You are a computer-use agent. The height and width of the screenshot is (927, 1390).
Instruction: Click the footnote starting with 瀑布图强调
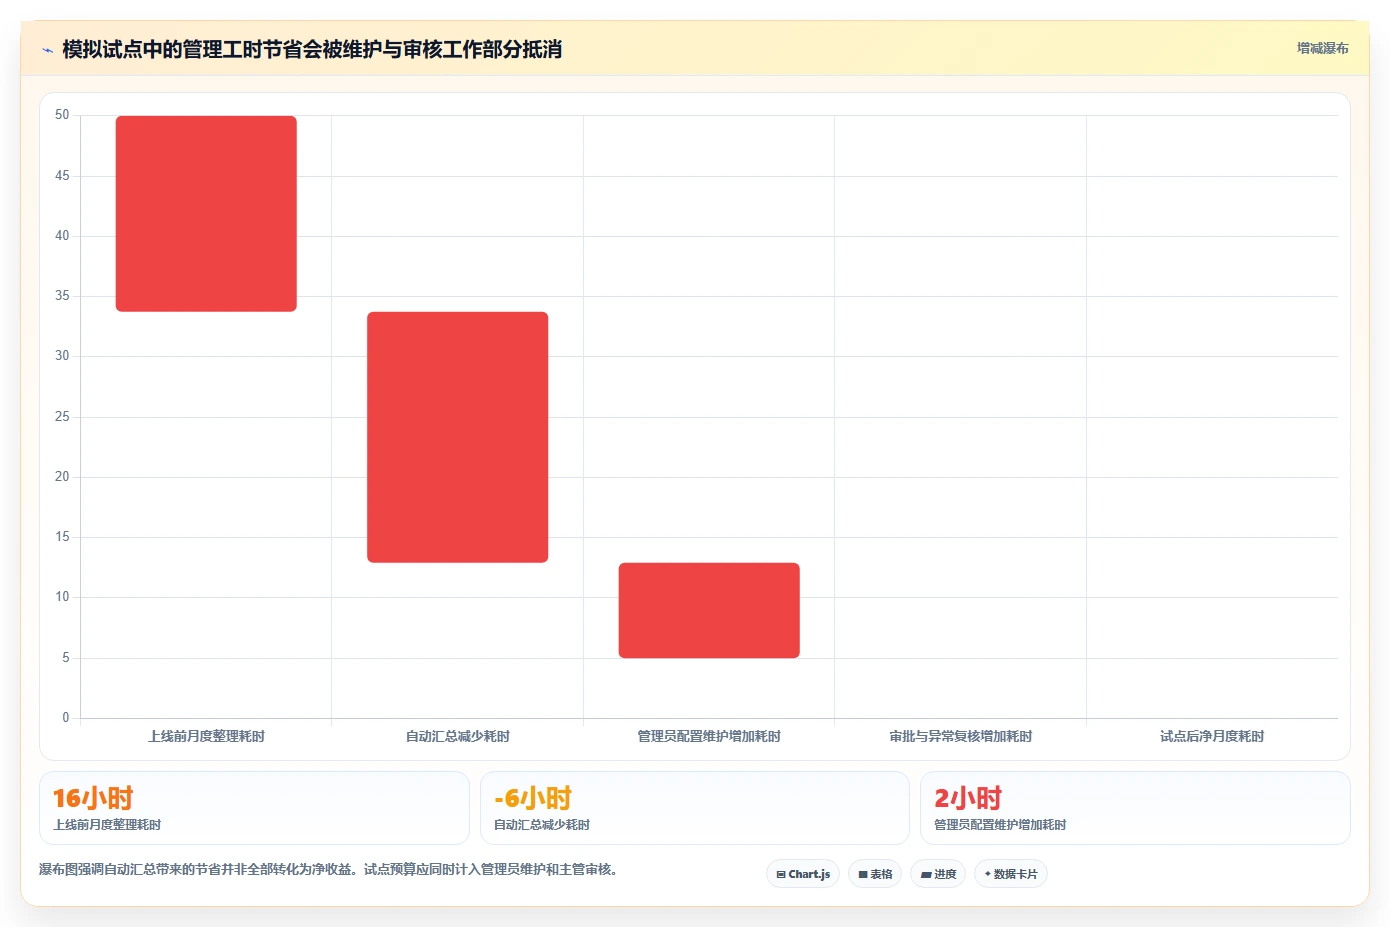click(x=328, y=869)
